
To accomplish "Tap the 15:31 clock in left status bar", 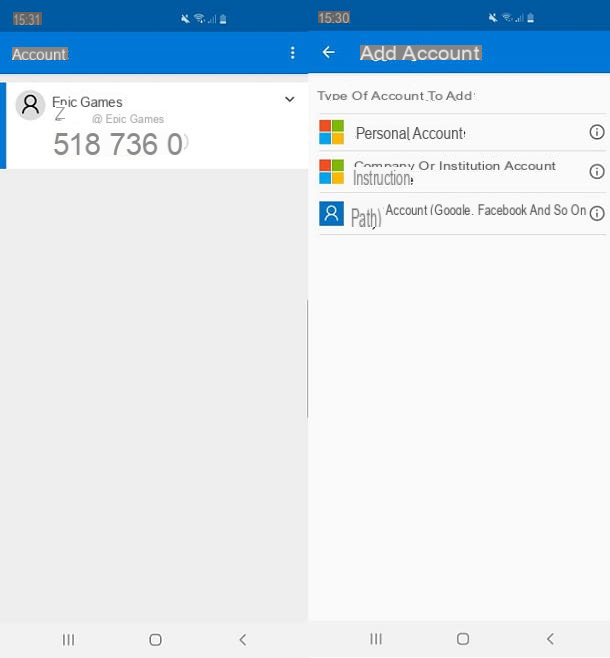I will click(x=27, y=19).
